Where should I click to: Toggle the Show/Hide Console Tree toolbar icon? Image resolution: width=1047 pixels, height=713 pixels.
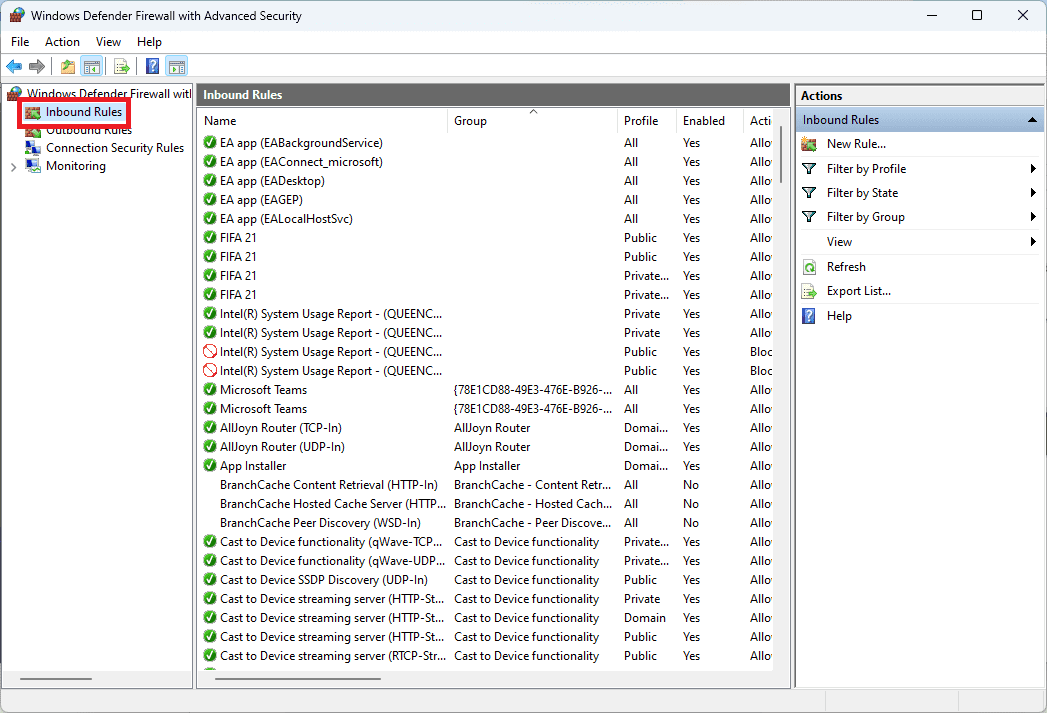(x=91, y=67)
